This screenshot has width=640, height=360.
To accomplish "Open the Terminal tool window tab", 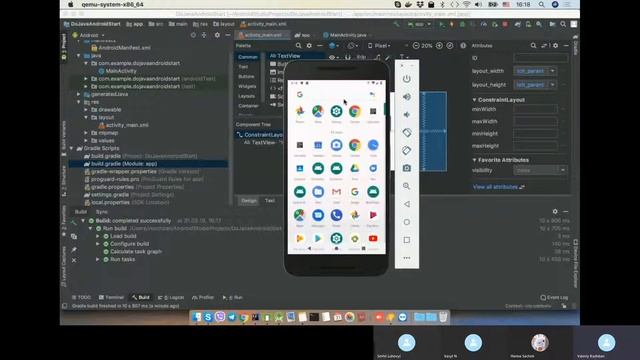I will 111,298.
